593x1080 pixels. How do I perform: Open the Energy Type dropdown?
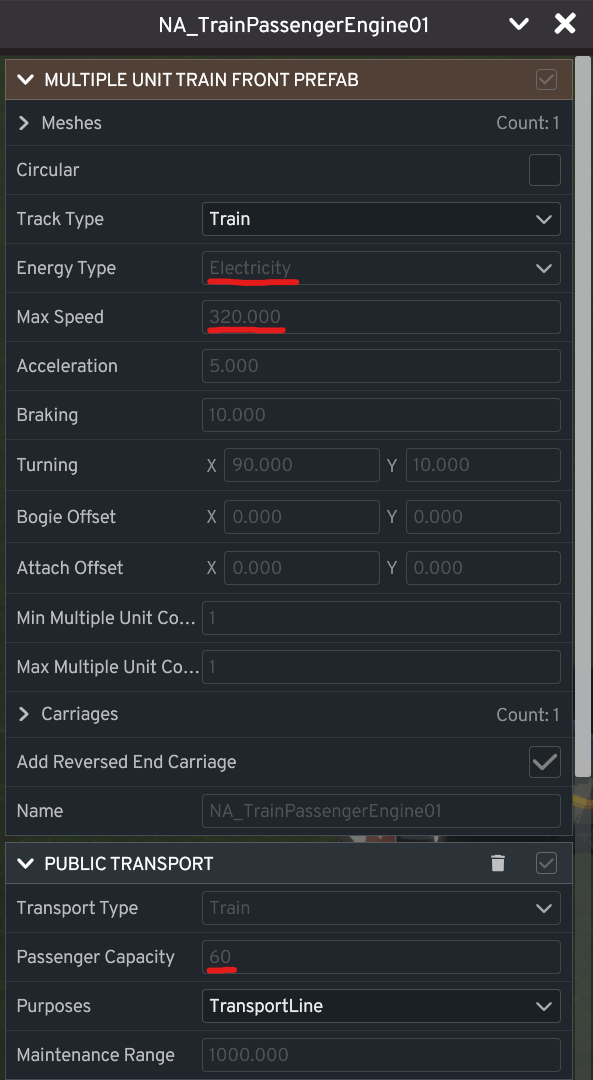[x=381, y=268]
